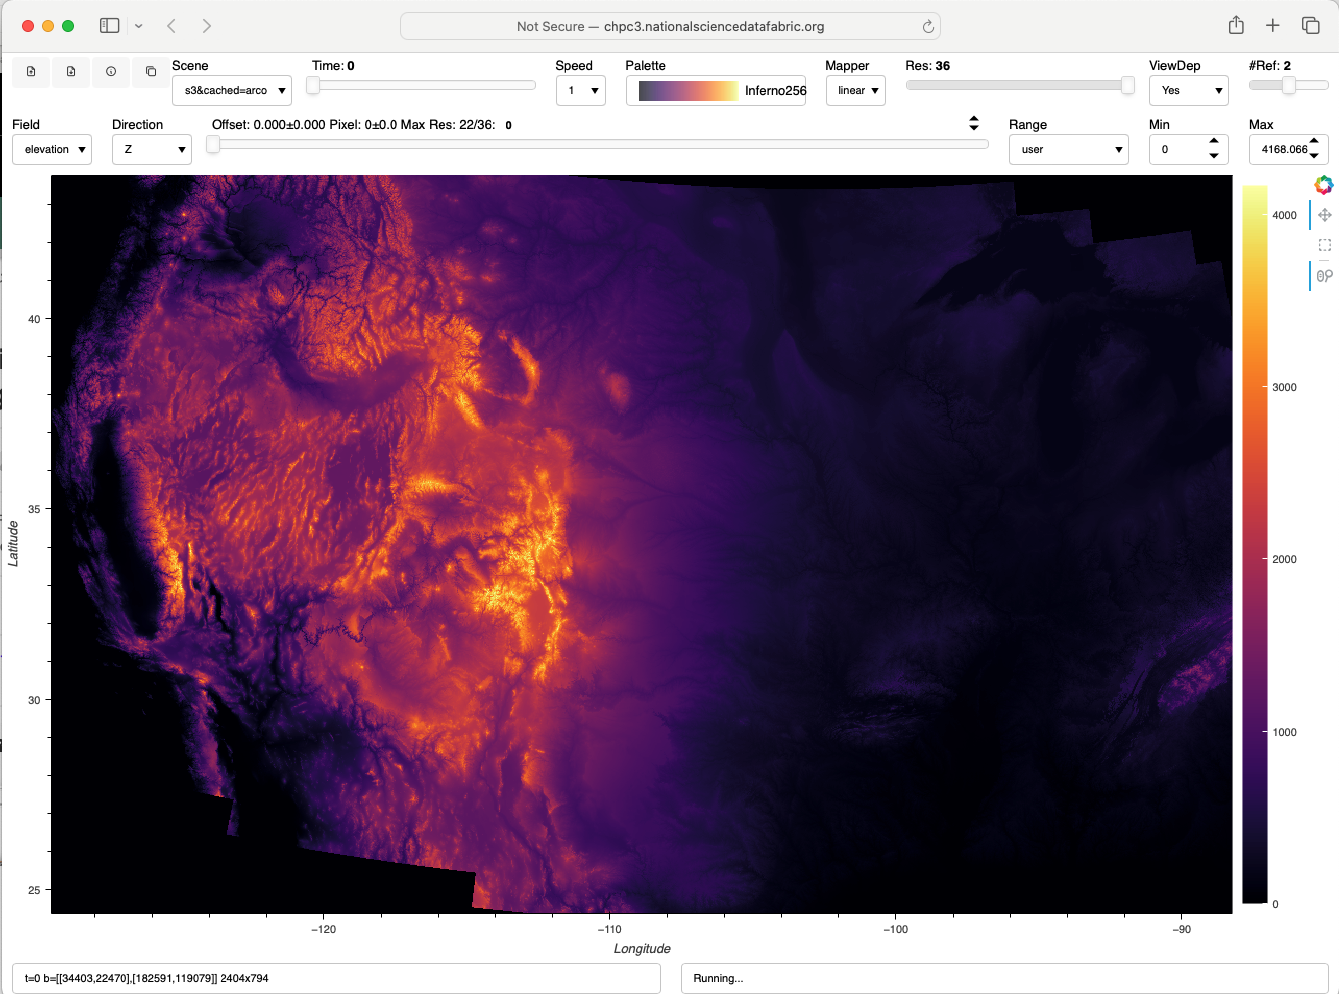Open a new Safari tab
The height and width of the screenshot is (994, 1339).
1273,26
